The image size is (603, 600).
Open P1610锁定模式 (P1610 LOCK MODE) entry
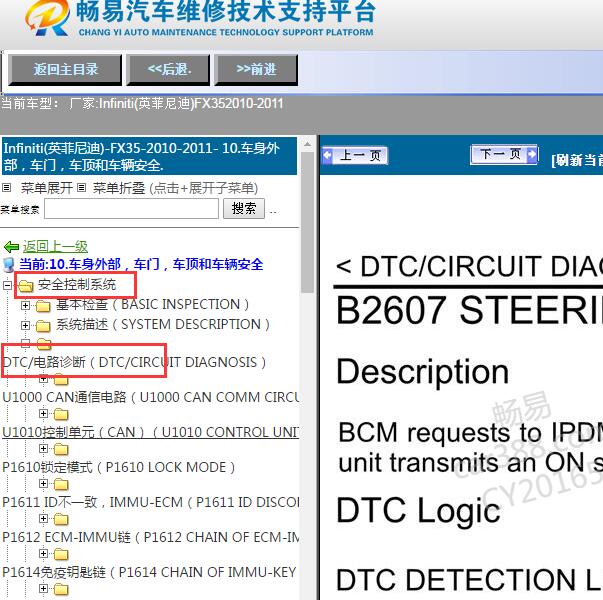coord(118,467)
